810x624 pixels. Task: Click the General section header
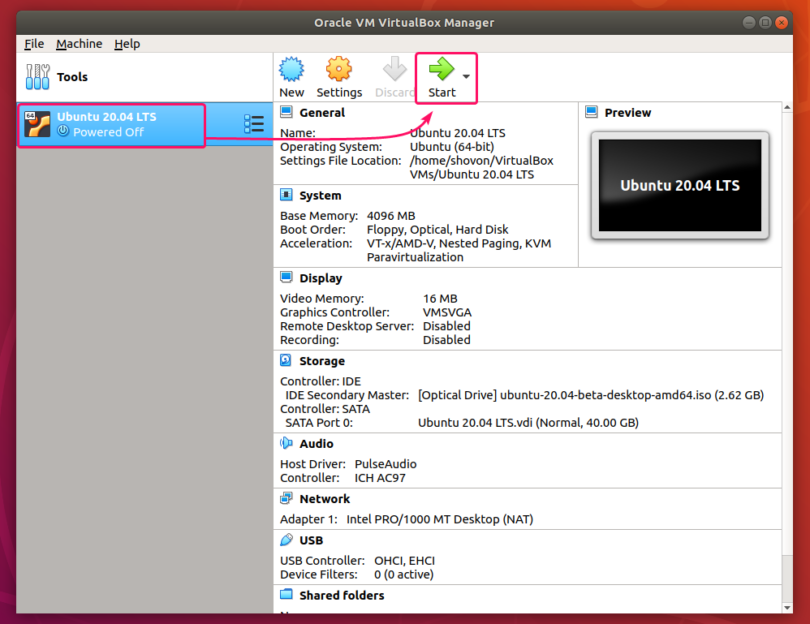(x=321, y=113)
